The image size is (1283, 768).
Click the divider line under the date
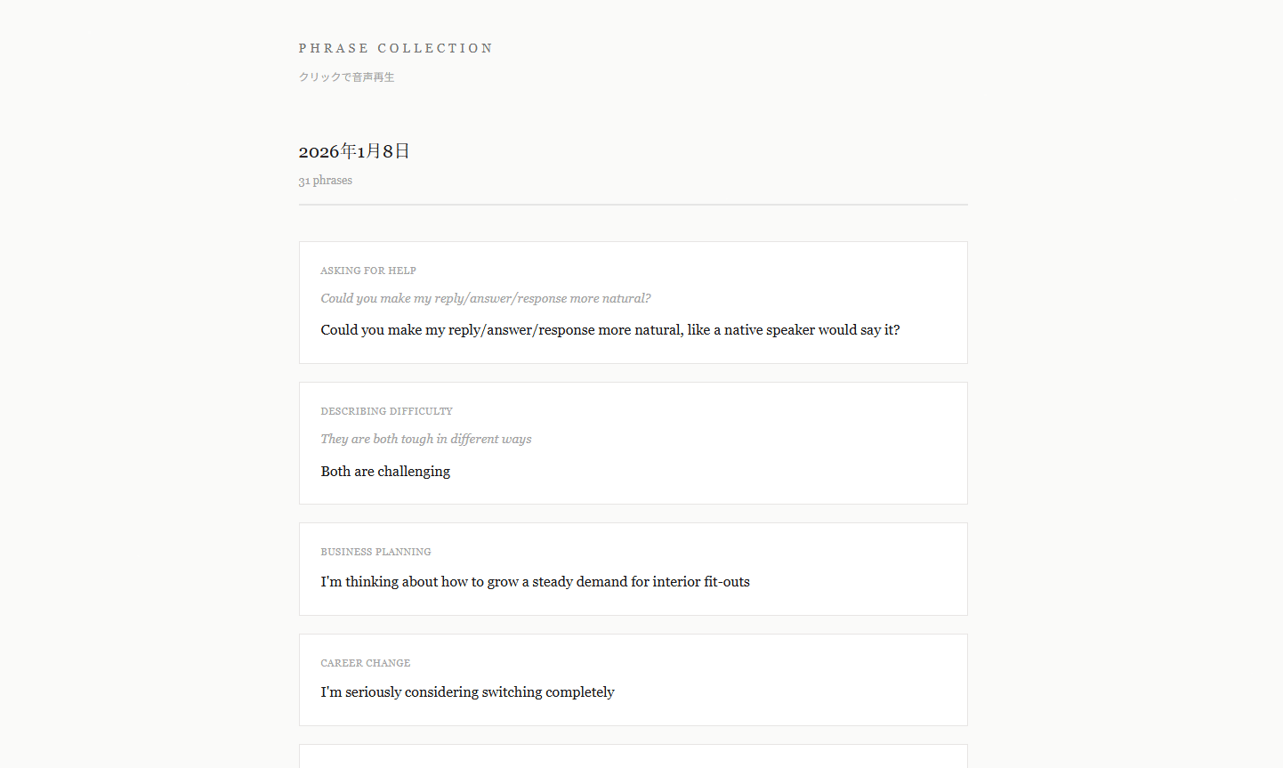point(632,205)
